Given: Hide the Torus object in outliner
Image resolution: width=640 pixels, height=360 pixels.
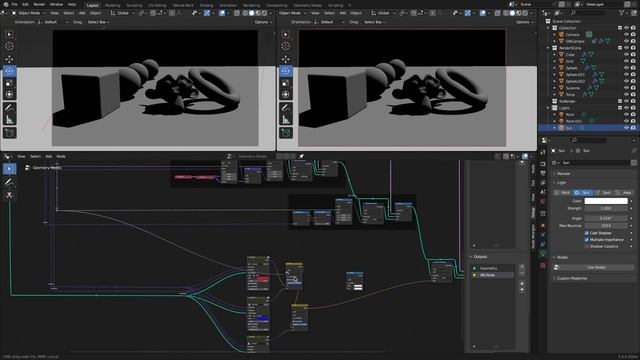Looking at the screenshot, I should click(x=626, y=95).
